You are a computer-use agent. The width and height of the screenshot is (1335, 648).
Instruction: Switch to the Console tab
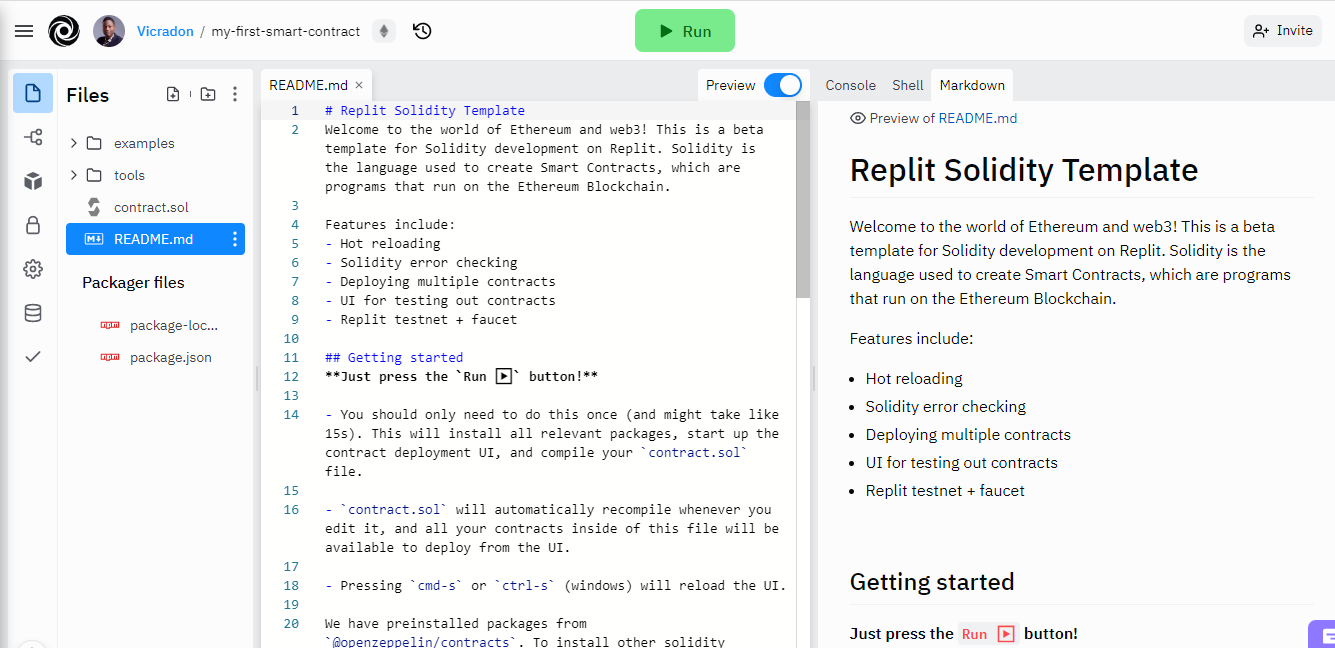850,85
